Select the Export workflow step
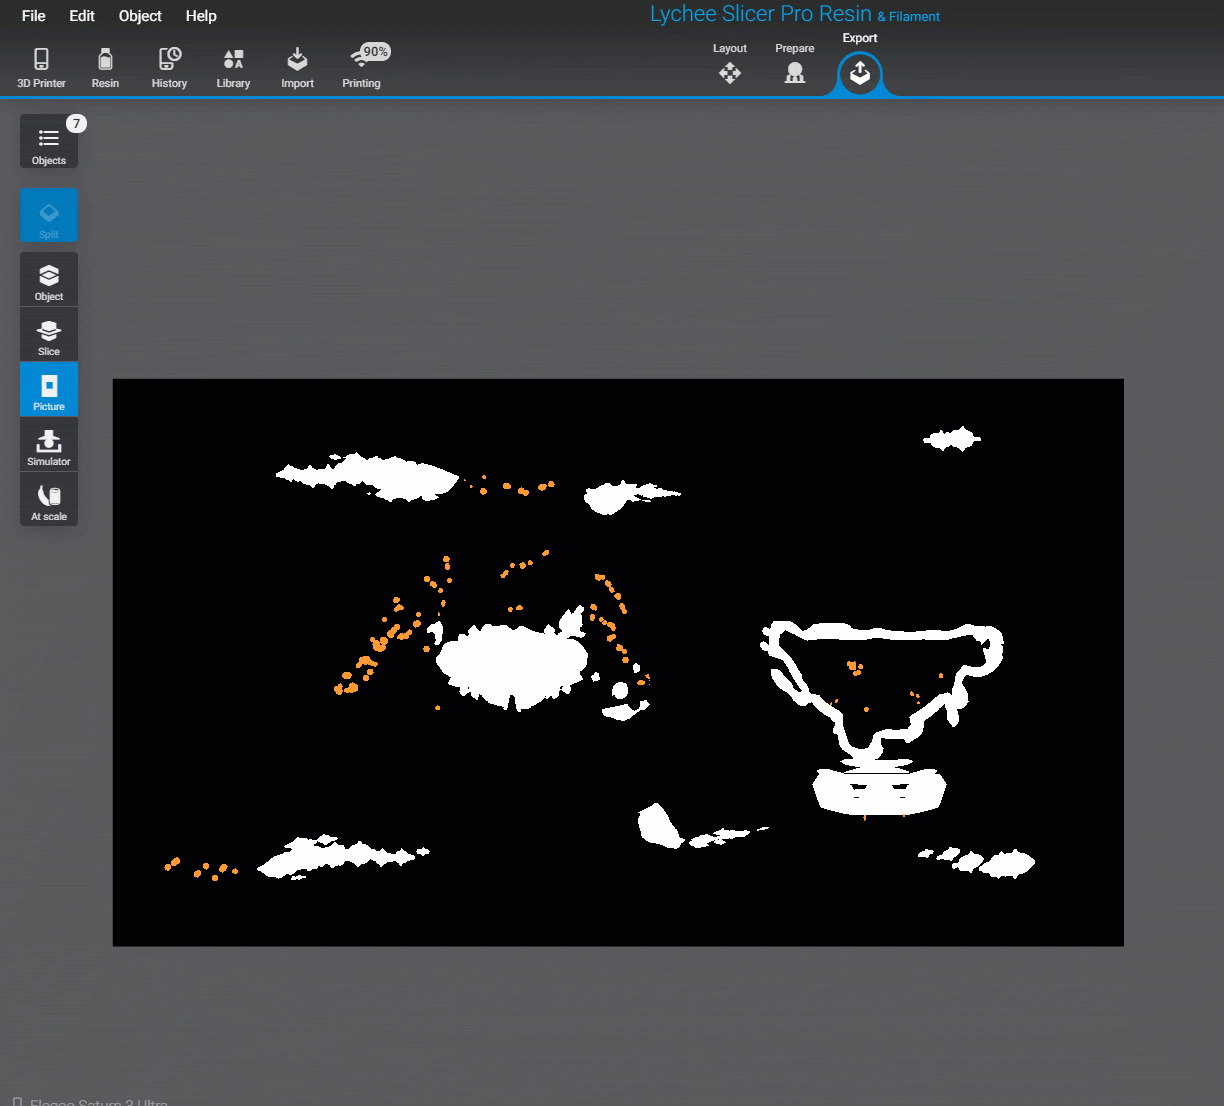Screen dimensions: 1224x1106 click(x=859, y=72)
